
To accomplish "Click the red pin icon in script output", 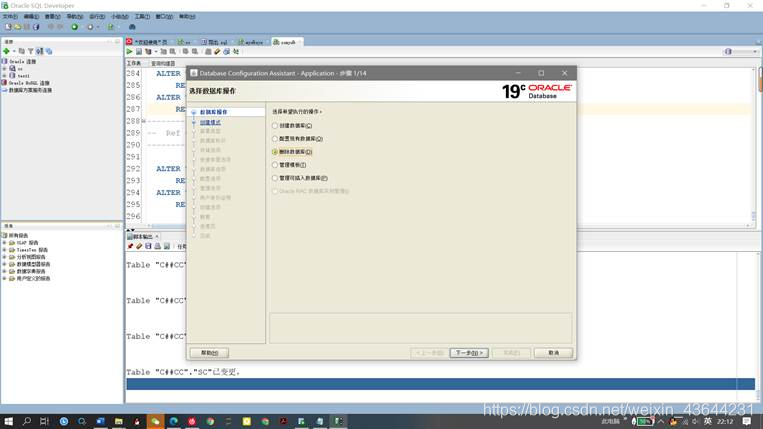I will [x=130, y=247].
